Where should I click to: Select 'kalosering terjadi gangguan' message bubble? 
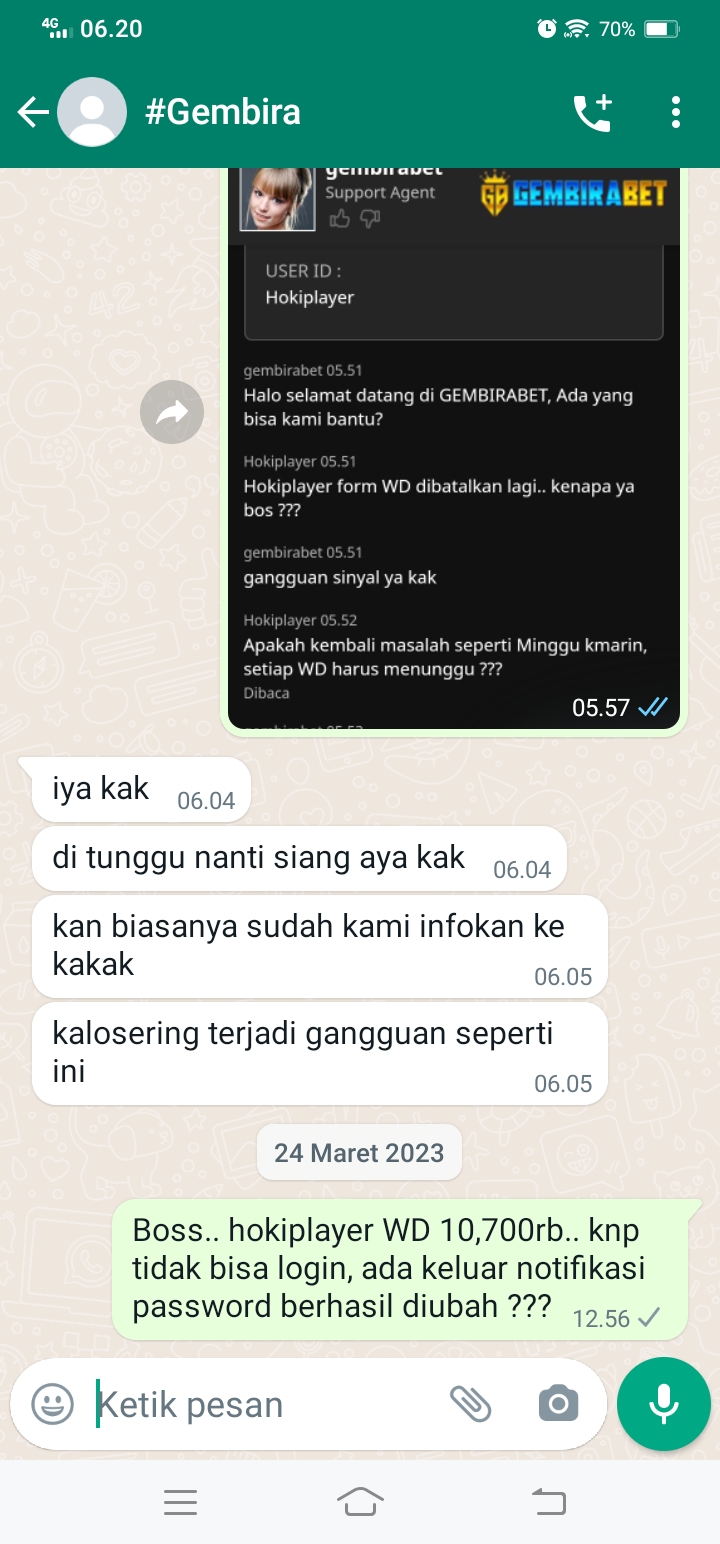(x=320, y=1054)
